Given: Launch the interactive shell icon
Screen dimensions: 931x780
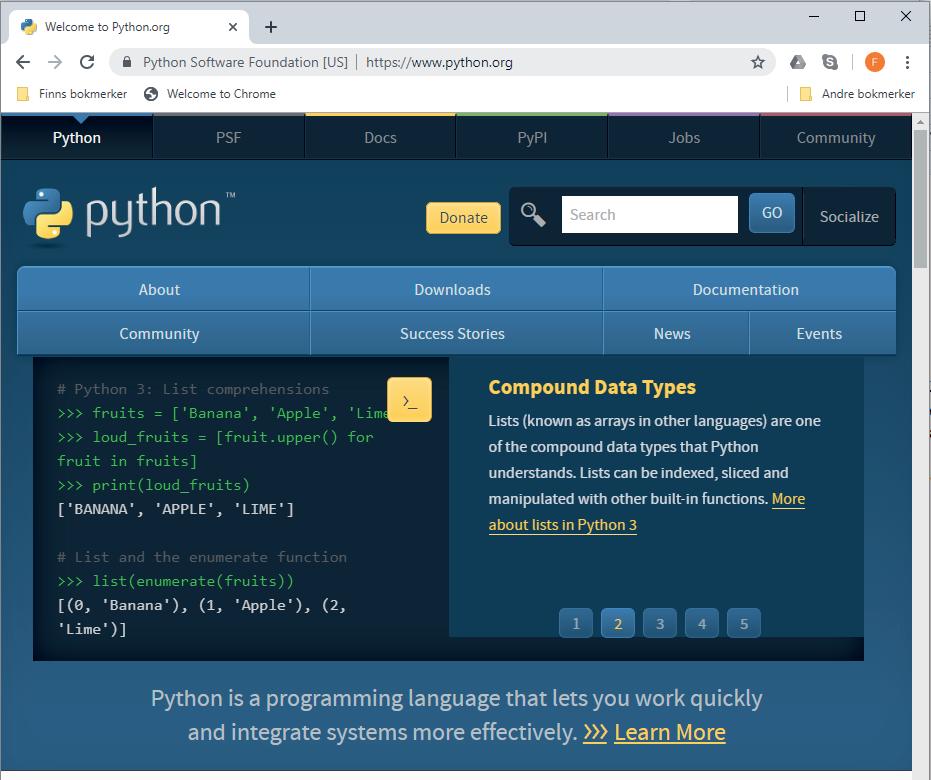Looking at the screenshot, I should click(x=409, y=399).
